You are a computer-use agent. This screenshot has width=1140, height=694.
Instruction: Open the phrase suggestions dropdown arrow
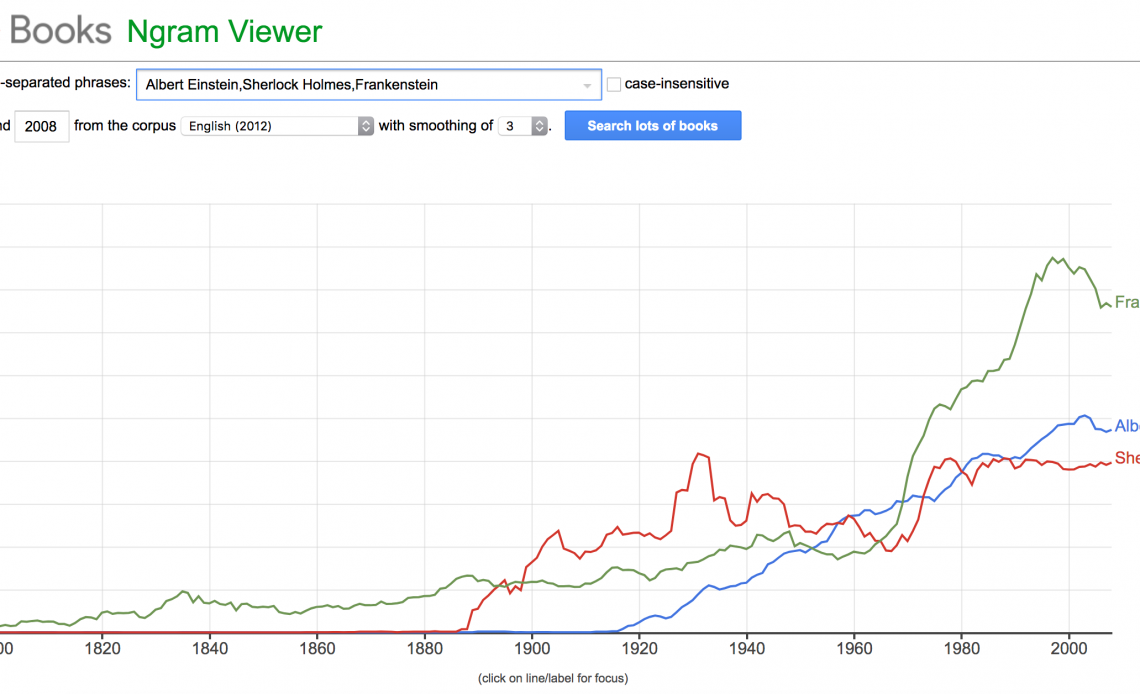pyautogui.click(x=587, y=86)
